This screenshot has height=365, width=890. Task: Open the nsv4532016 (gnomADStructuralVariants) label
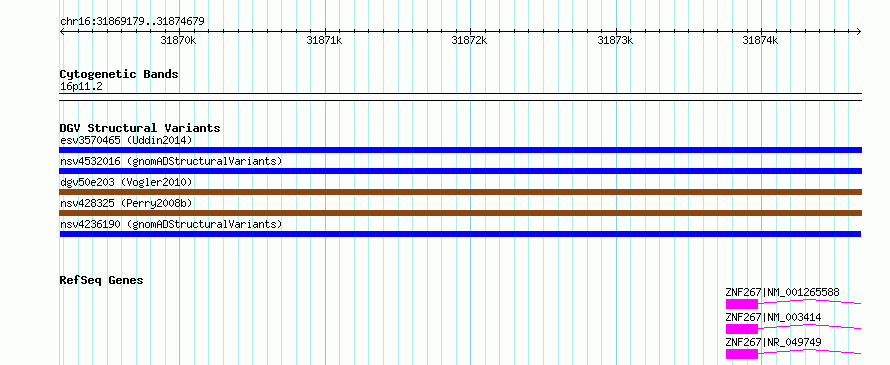[x=171, y=161]
